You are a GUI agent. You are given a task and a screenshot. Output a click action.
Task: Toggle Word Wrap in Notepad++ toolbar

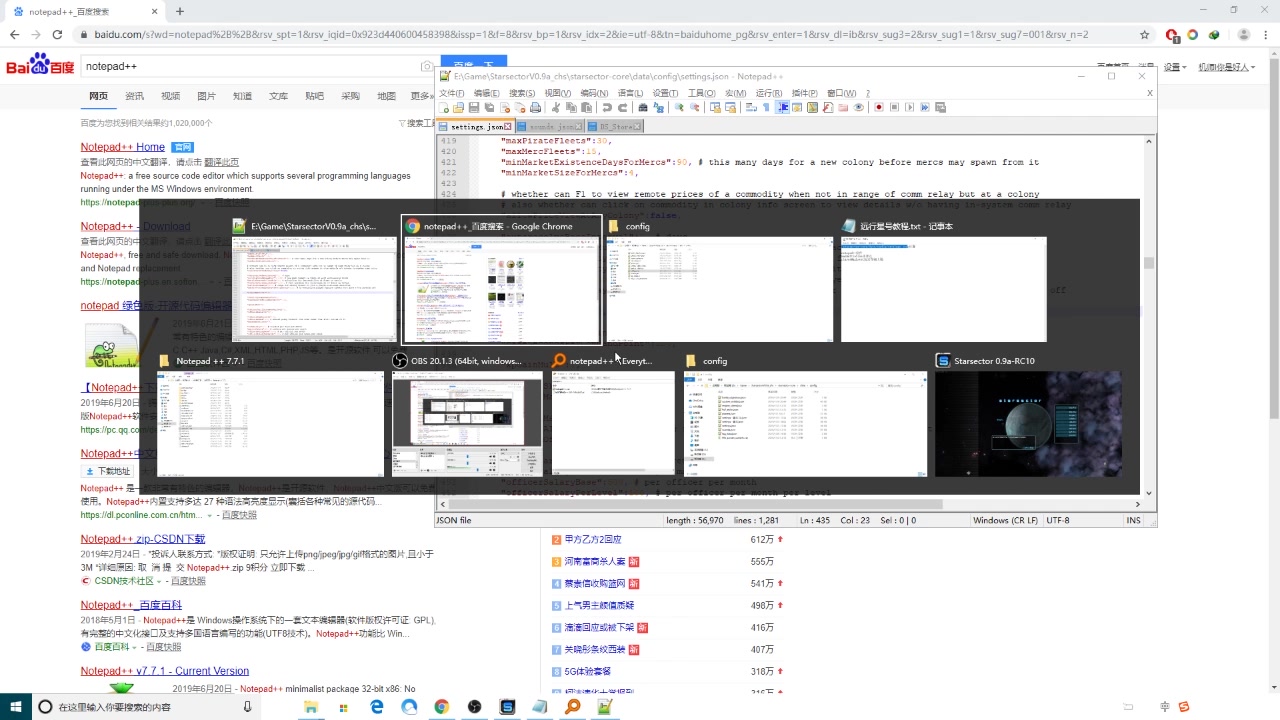(751, 107)
